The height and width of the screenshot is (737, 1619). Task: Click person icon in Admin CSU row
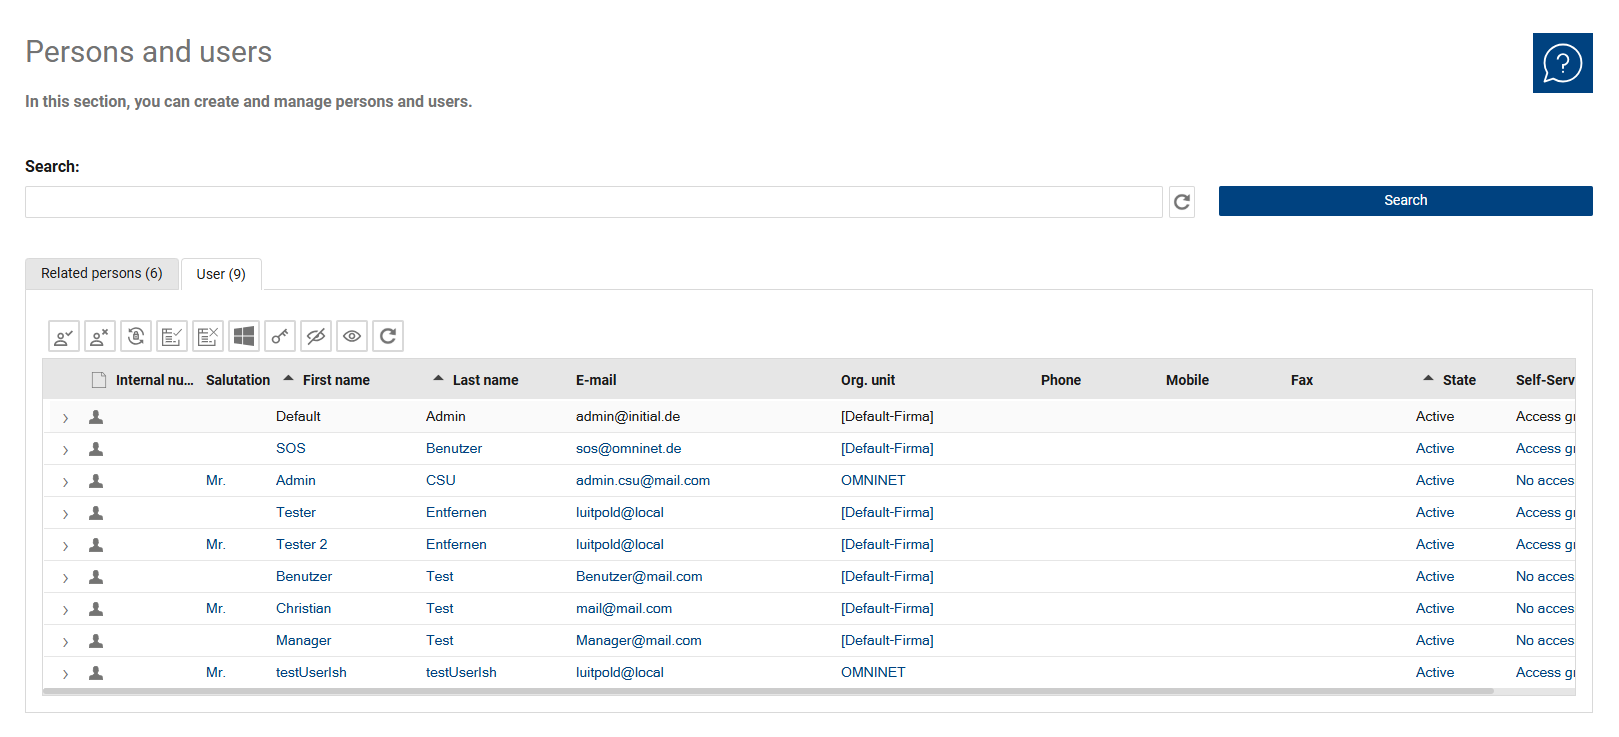96,481
